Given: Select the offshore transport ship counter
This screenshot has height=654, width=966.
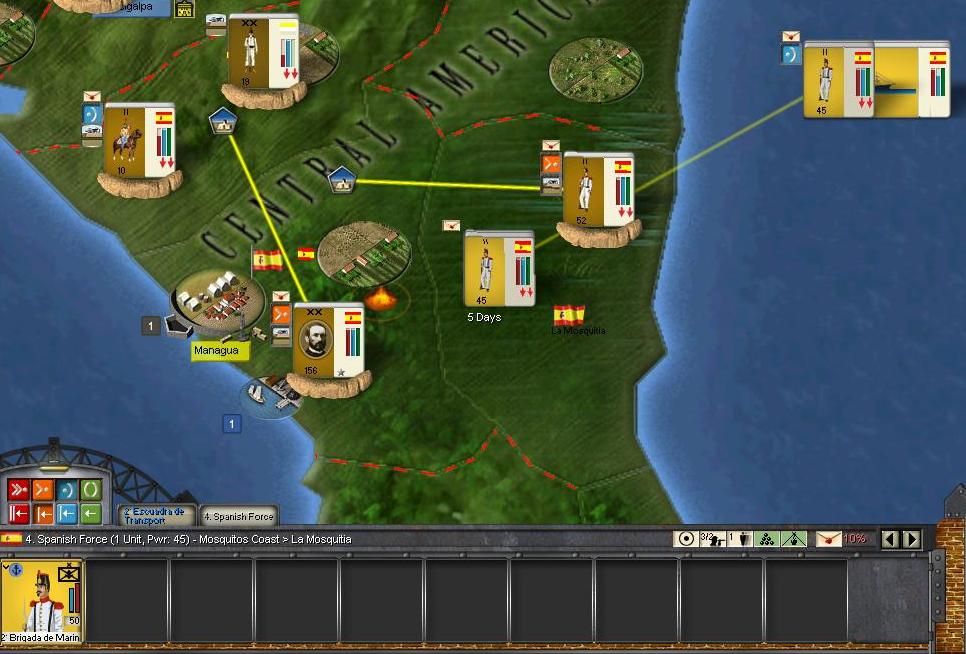Looking at the screenshot, I should click(x=912, y=79).
